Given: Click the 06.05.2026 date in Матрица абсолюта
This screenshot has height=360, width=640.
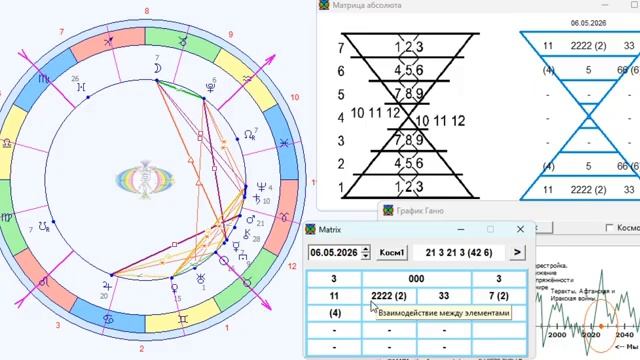Looking at the screenshot, I should pyautogui.click(x=588, y=23).
